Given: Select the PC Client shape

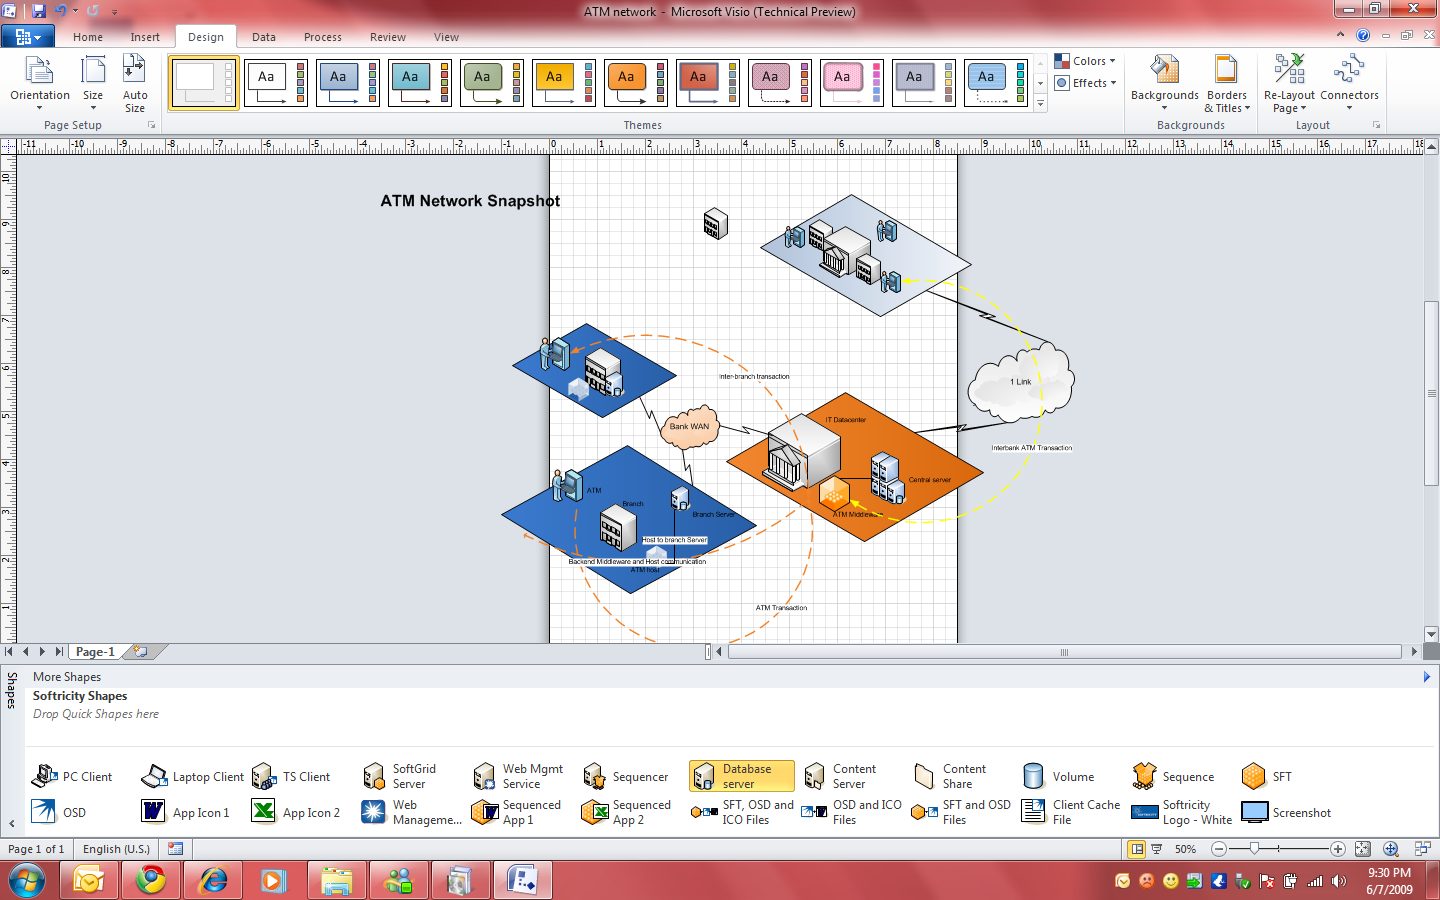Looking at the screenshot, I should [x=72, y=777].
